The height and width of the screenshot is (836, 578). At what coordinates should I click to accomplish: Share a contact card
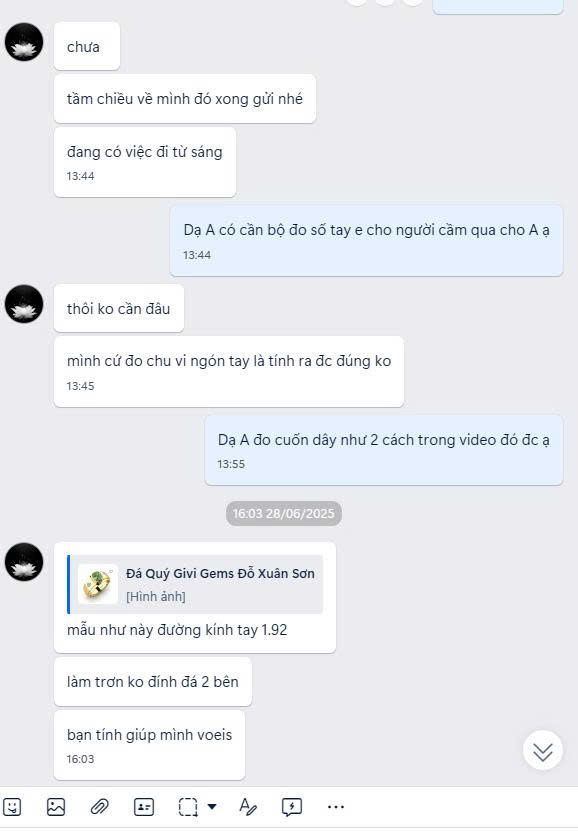[143, 807]
